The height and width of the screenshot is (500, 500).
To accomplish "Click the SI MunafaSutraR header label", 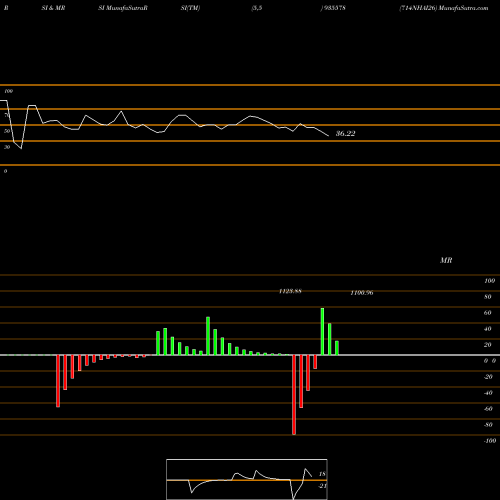I will [123, 8].
